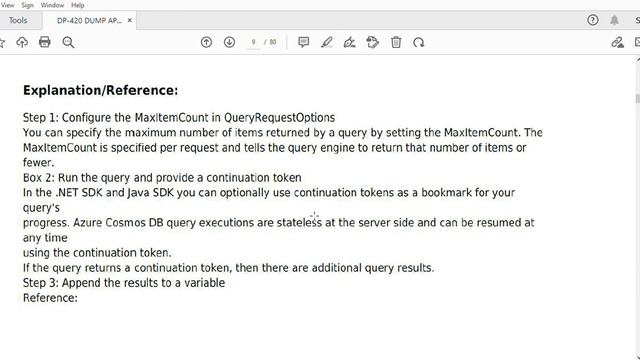Close the DP-420 DUMP tab

(129, 20)
